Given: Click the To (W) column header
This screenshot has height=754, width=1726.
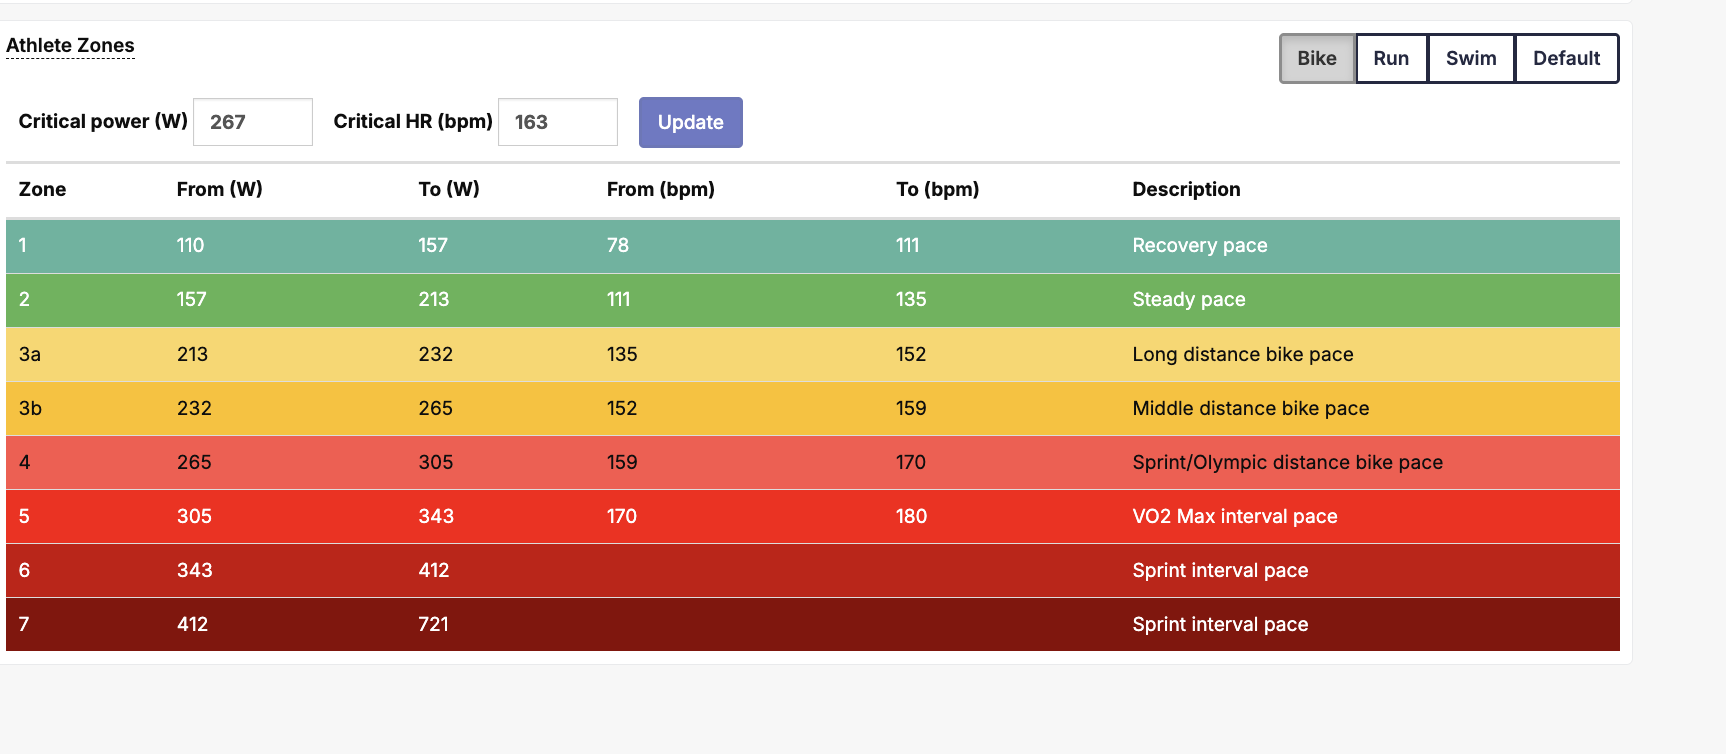Looking at the screenshot, I should (x=449, y=189).
